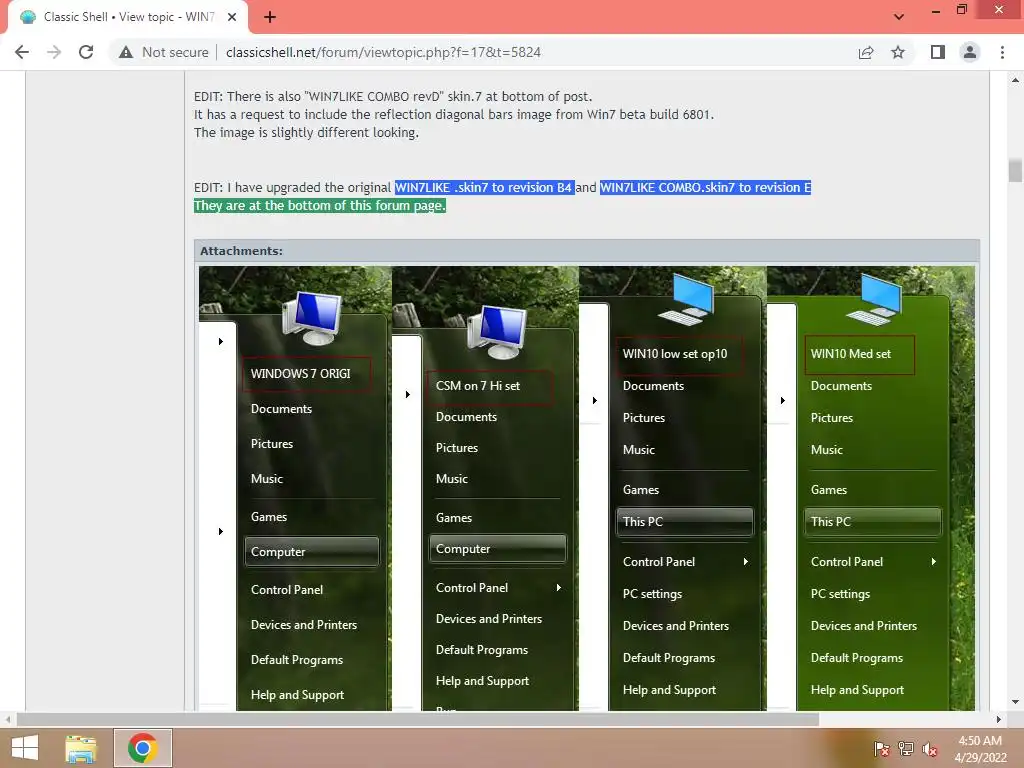Go back to the previous page
The image size is (1024, 768).
coord(22,52)
